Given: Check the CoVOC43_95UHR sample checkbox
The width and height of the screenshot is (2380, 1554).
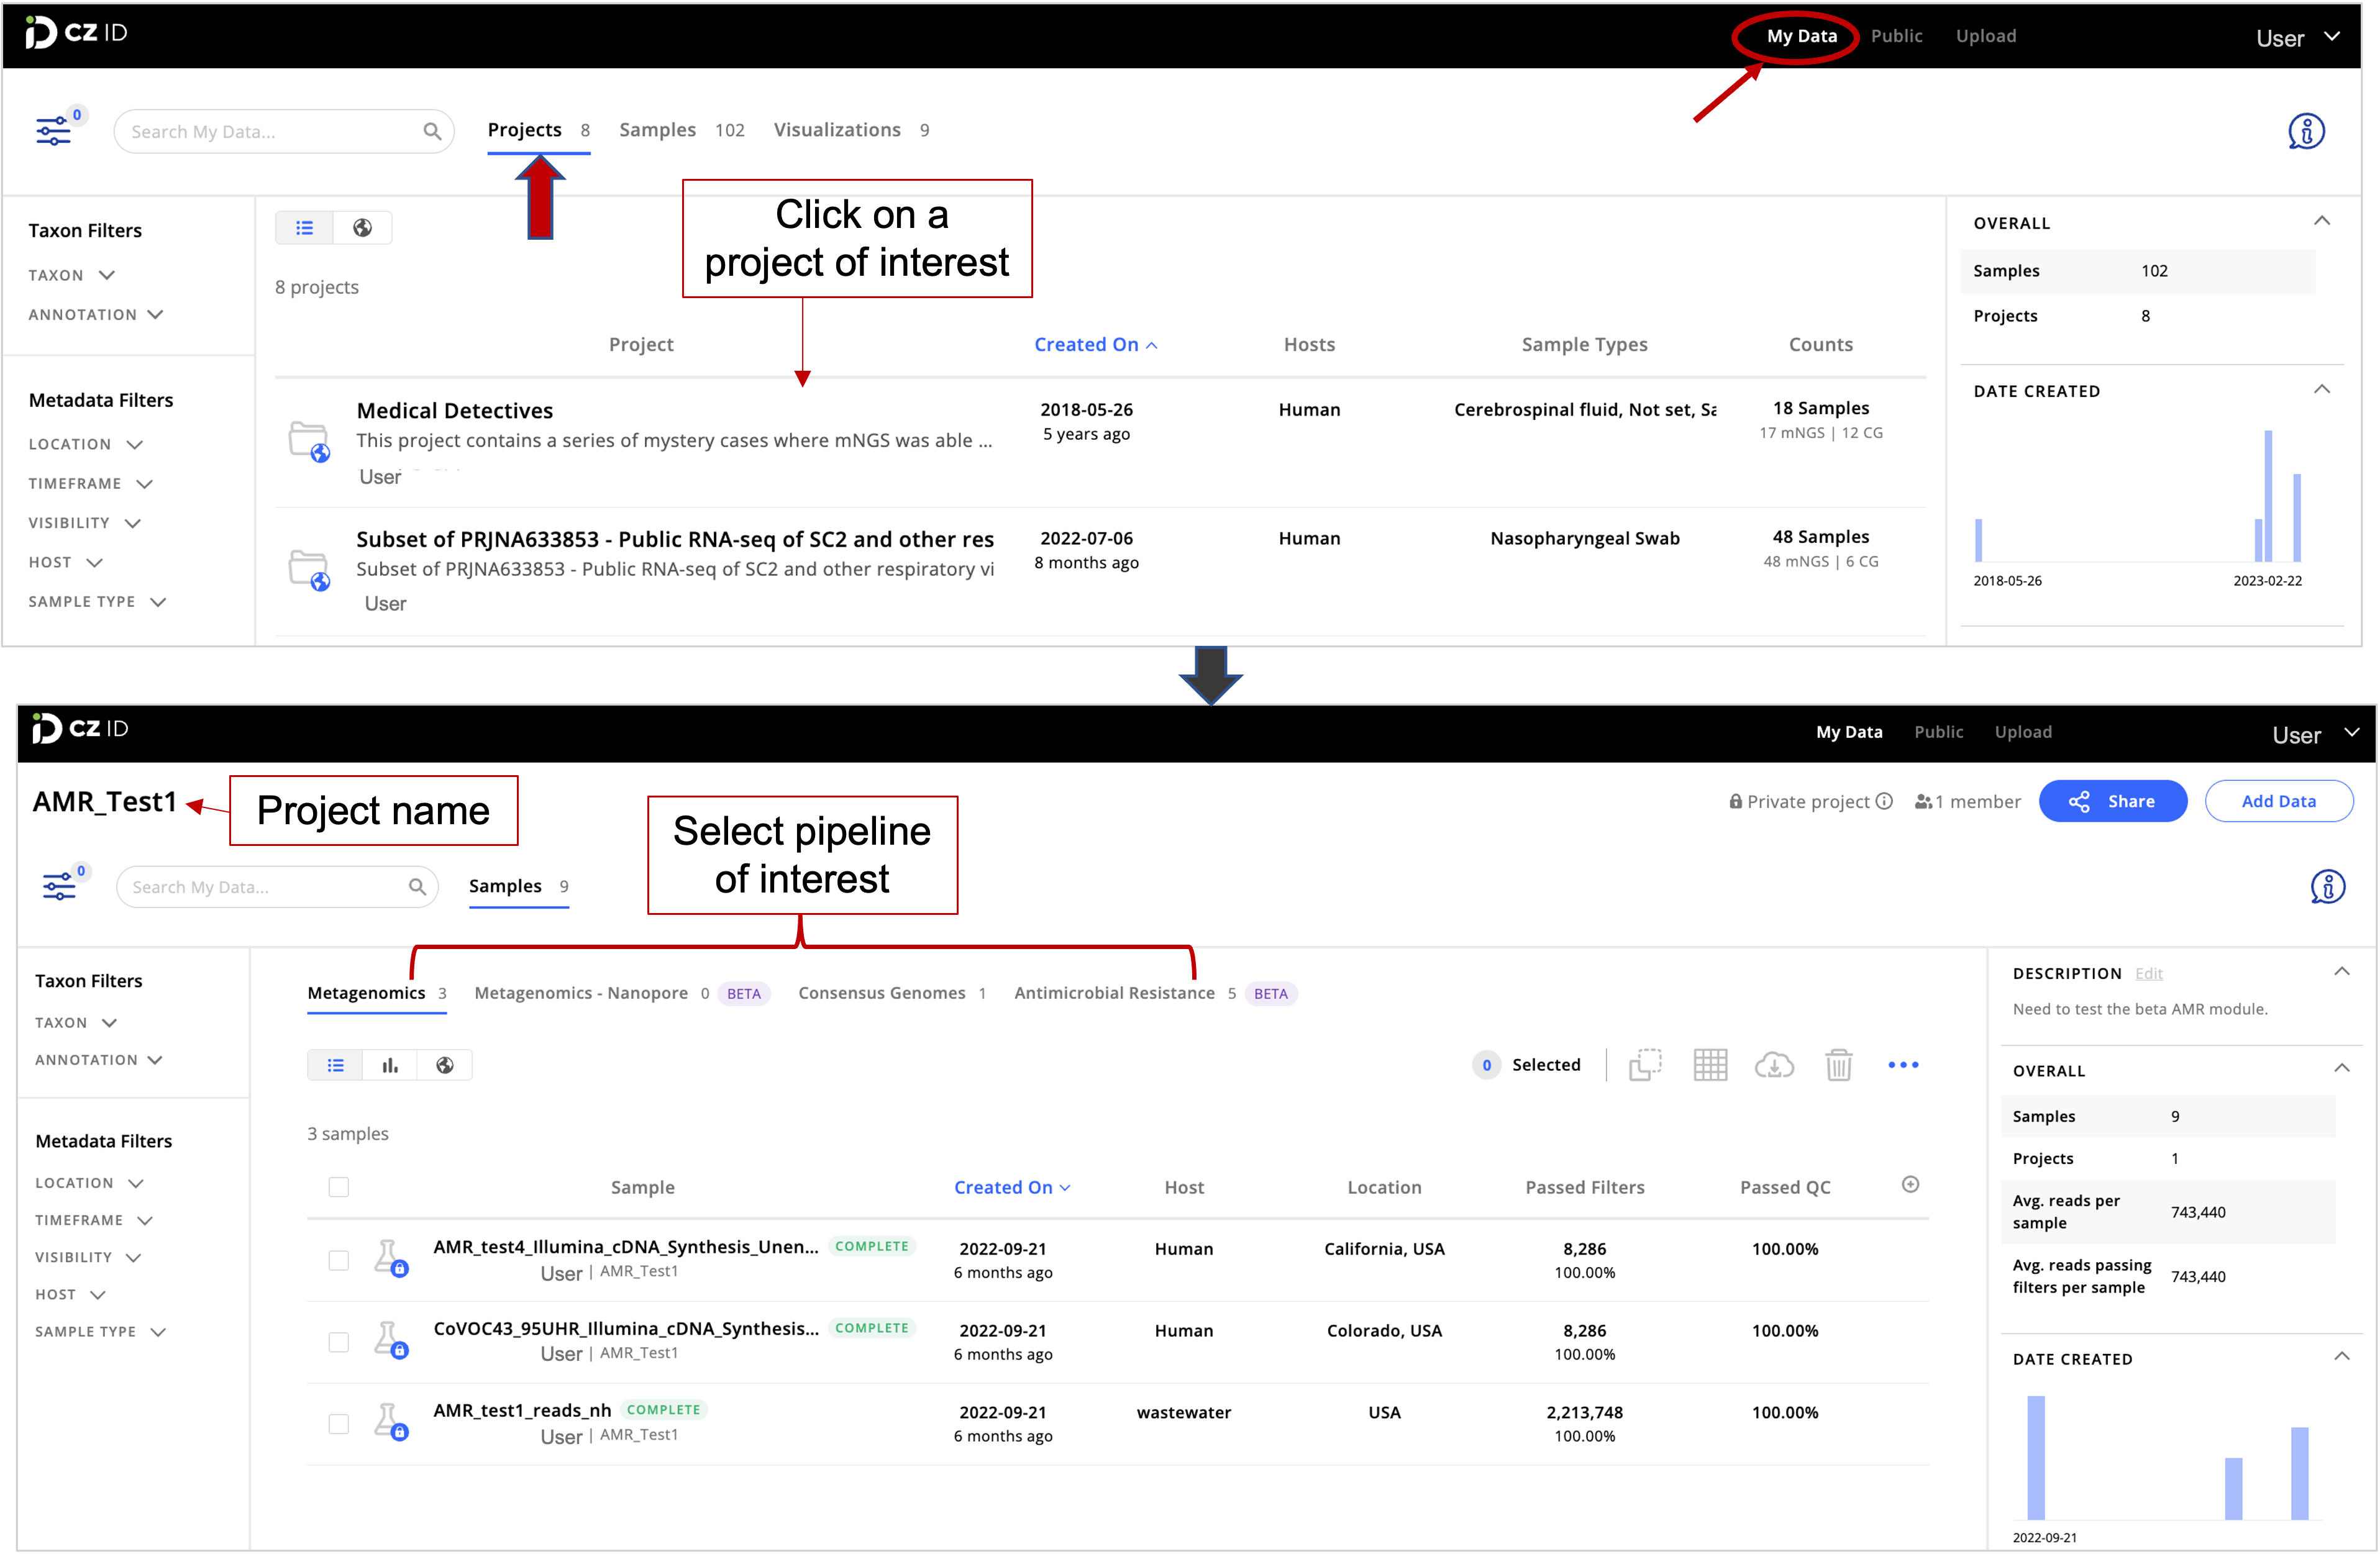Looking at the screenshot, I should point(339,1342).
